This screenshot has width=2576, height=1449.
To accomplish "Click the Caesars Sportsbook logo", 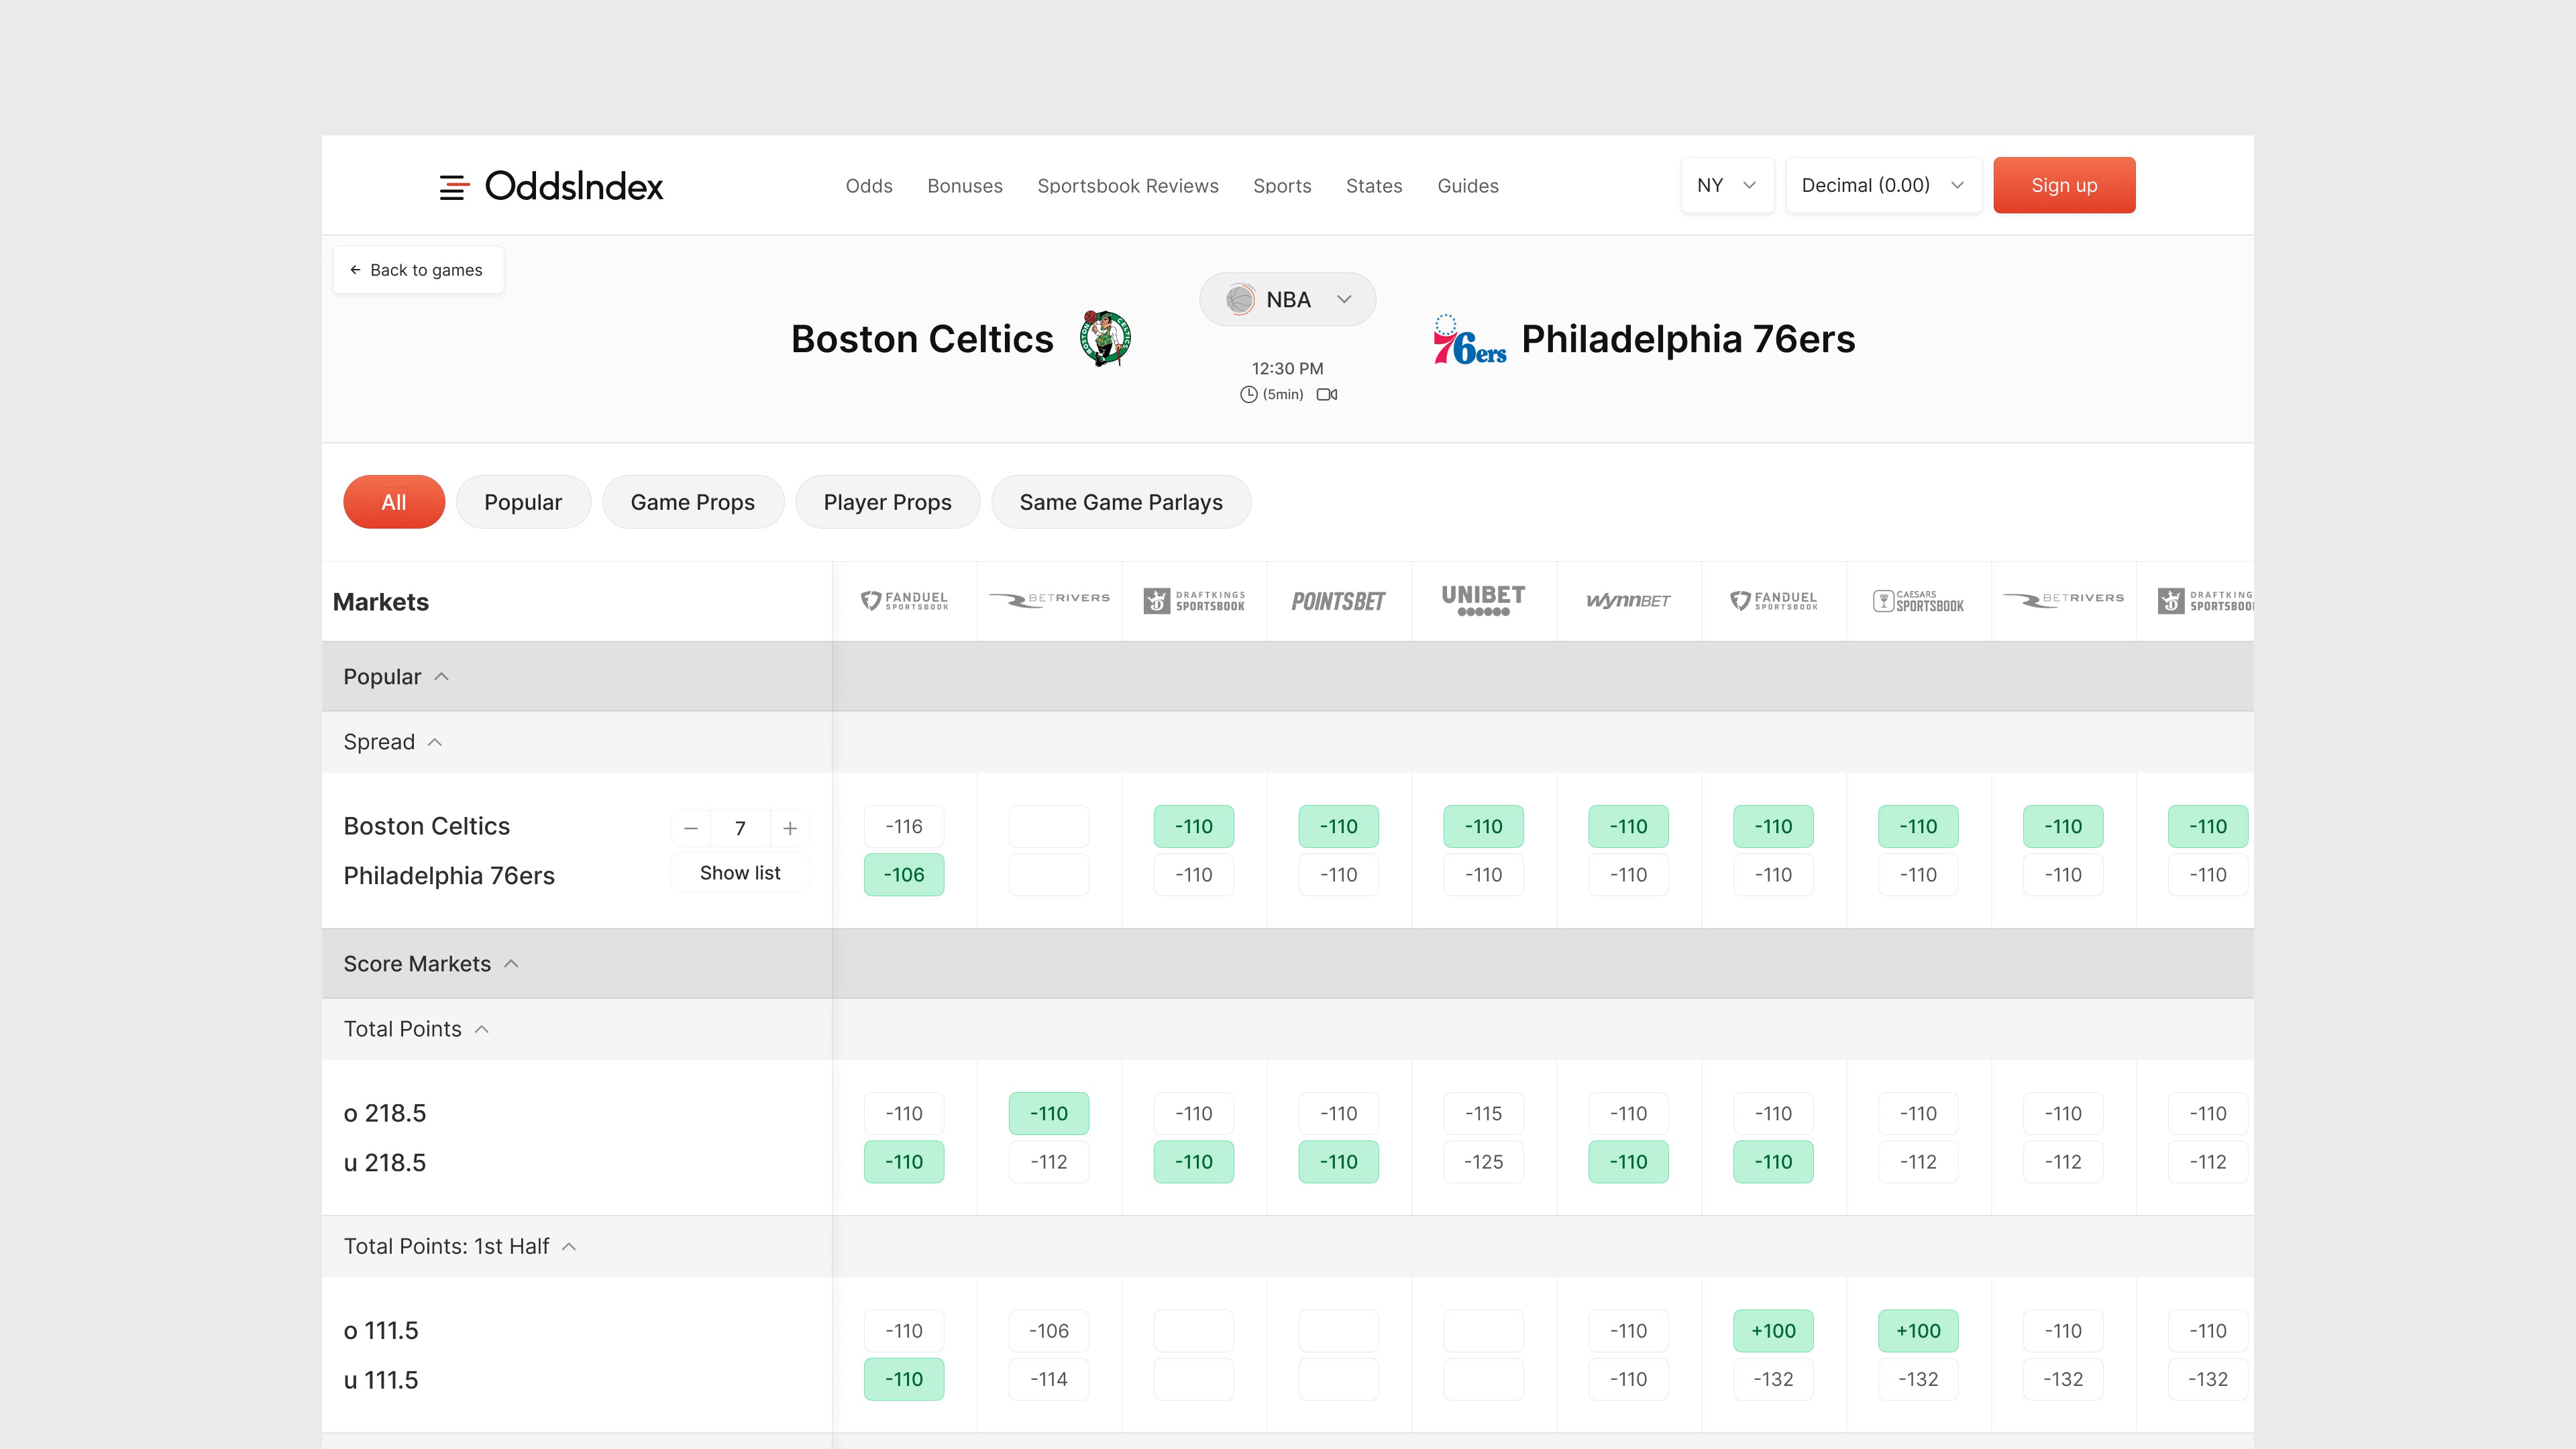I will [x=1918, y=601].
